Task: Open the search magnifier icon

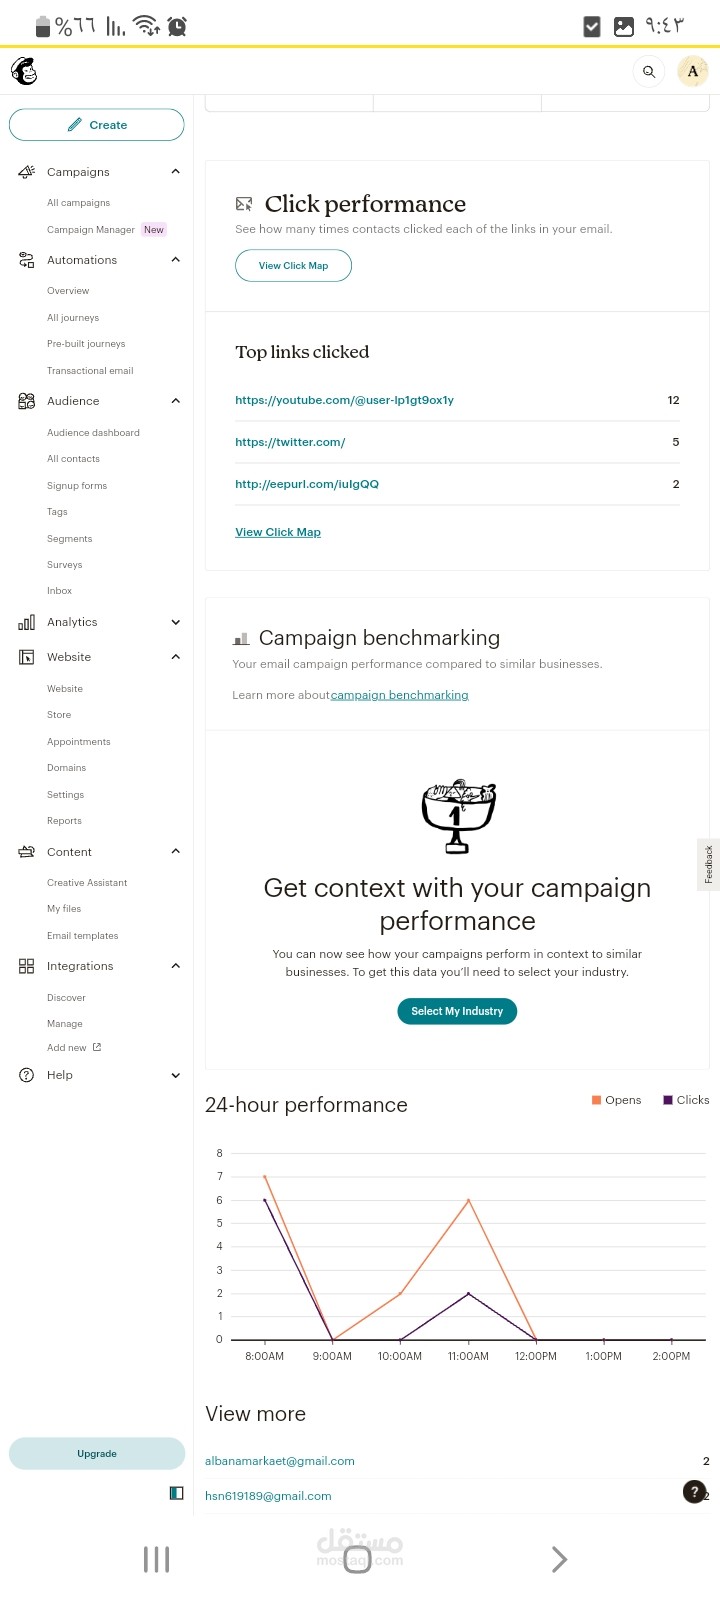Action: tap(649, 71)
